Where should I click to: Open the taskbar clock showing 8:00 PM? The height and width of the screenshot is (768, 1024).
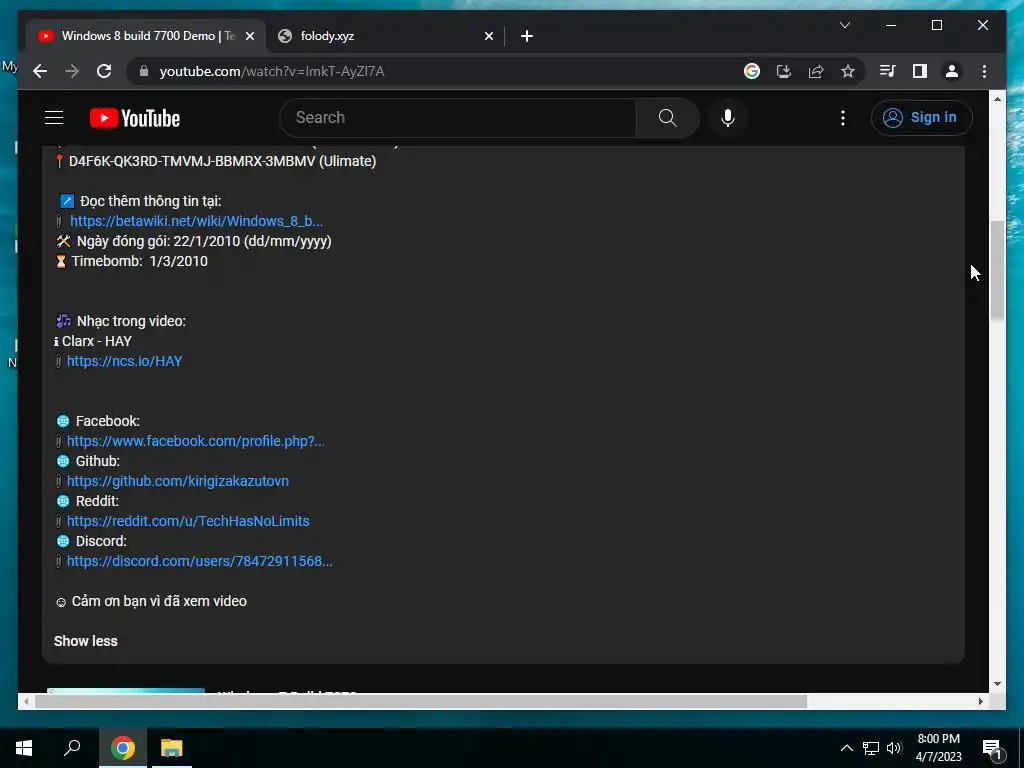(x=938, y=748)
